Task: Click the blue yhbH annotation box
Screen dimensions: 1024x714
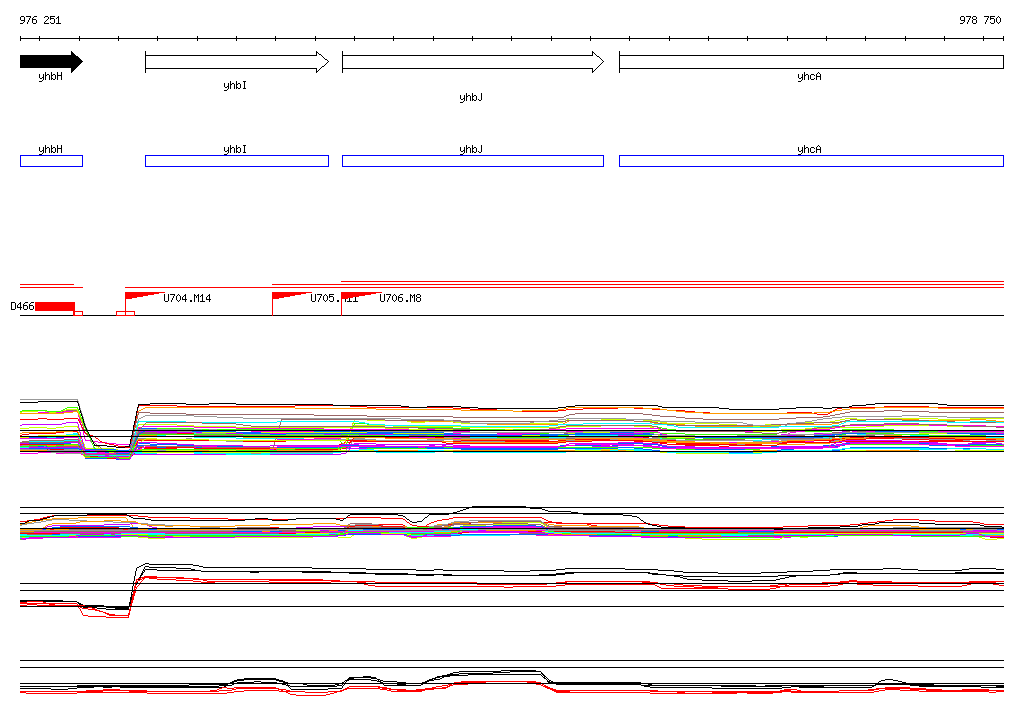Action: click(52, 161)
